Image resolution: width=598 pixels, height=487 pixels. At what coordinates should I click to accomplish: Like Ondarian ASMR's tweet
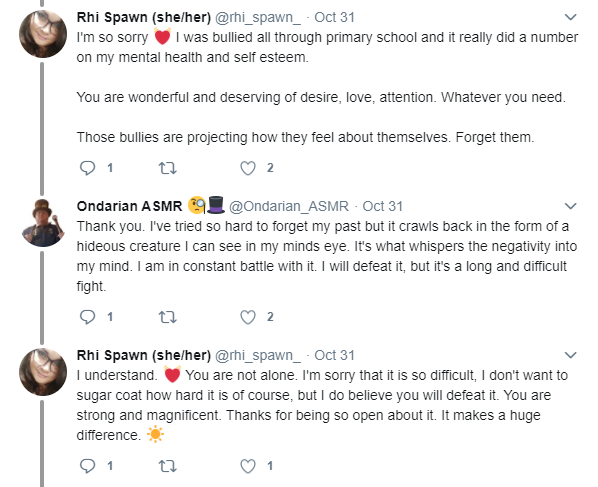point(248,317)
